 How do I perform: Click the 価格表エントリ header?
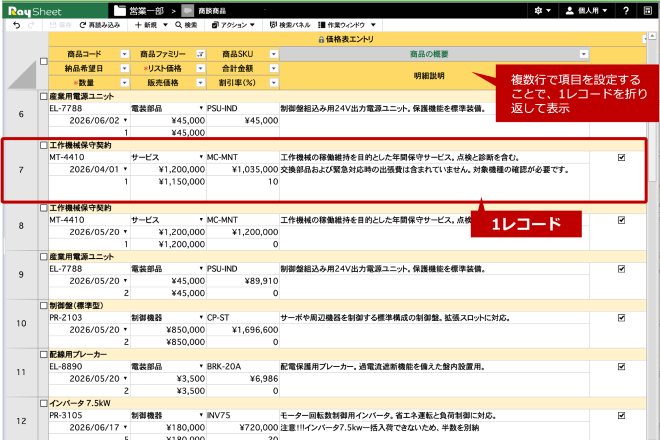tap(346, 39)
